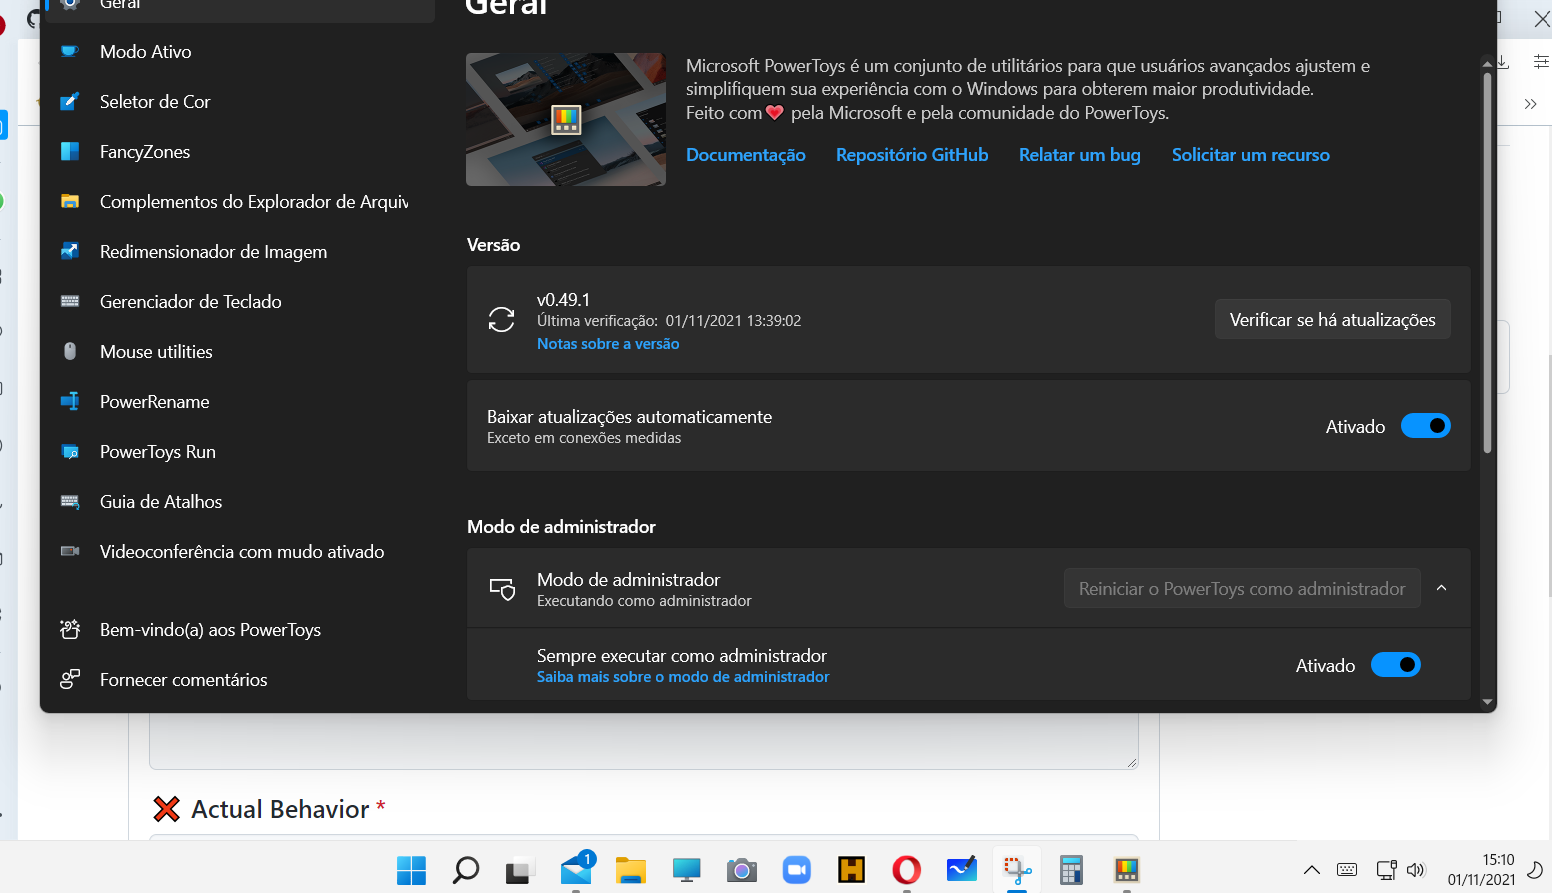Click the refresh icon beside v0.49.1

click(x=501, y=320)
